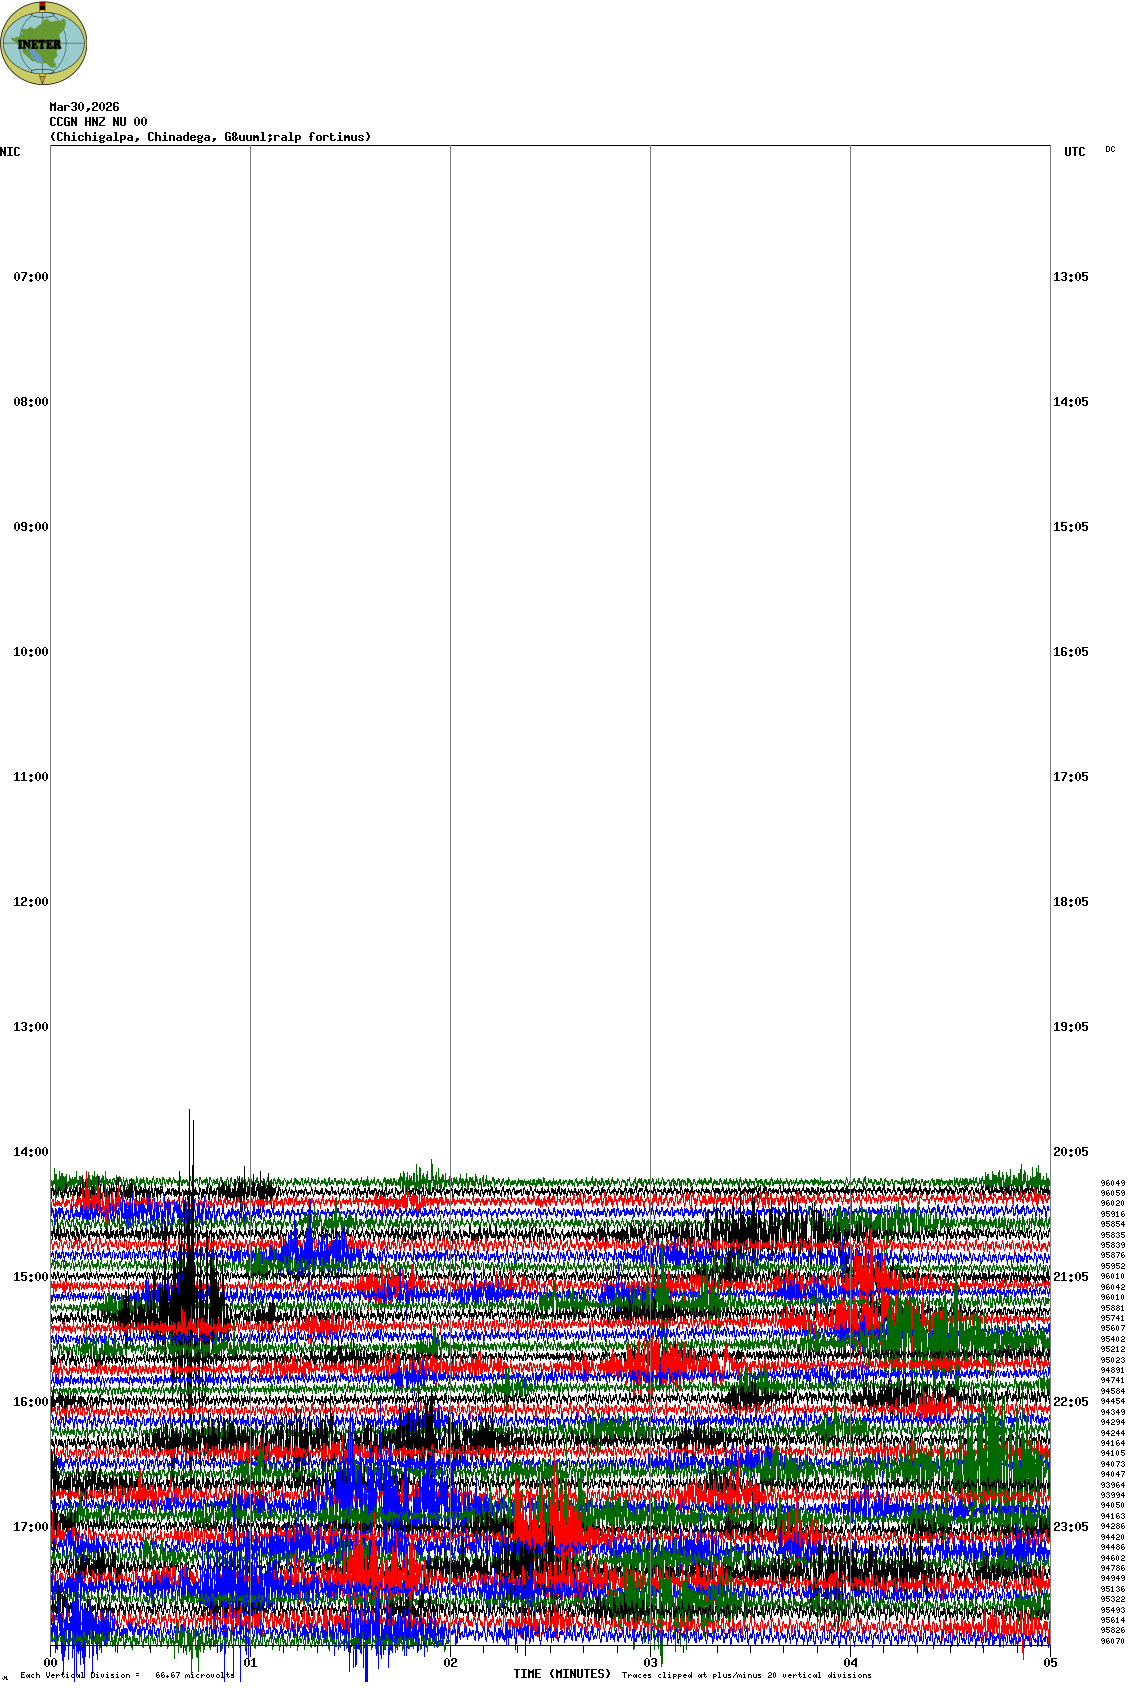Click the TIME (MINUTES) axis label
This screenshot has height=1689, width=1130.
point(562,1674)
